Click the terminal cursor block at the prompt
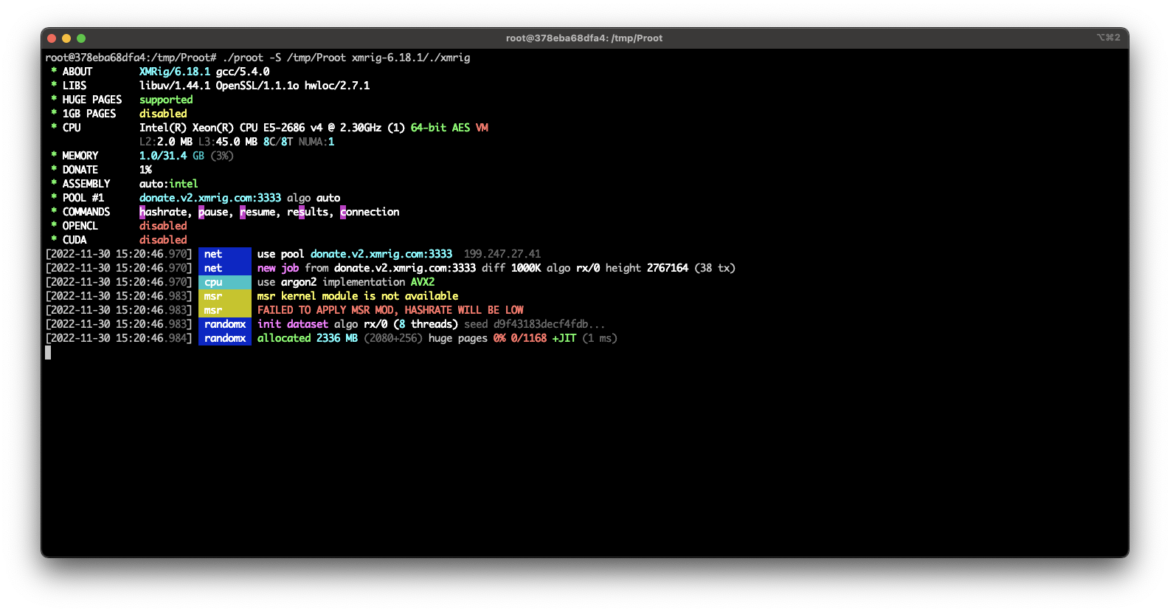This screenshot has height=612, width=1170. coord(48,352)
